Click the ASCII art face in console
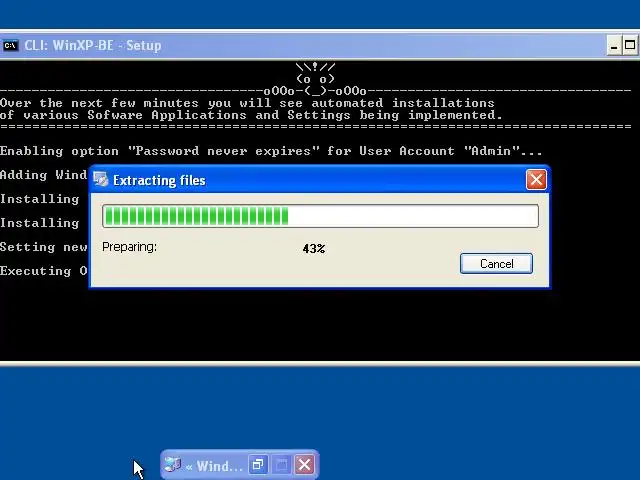This screenshot has height=480, width=640. (x=315, y=78)
